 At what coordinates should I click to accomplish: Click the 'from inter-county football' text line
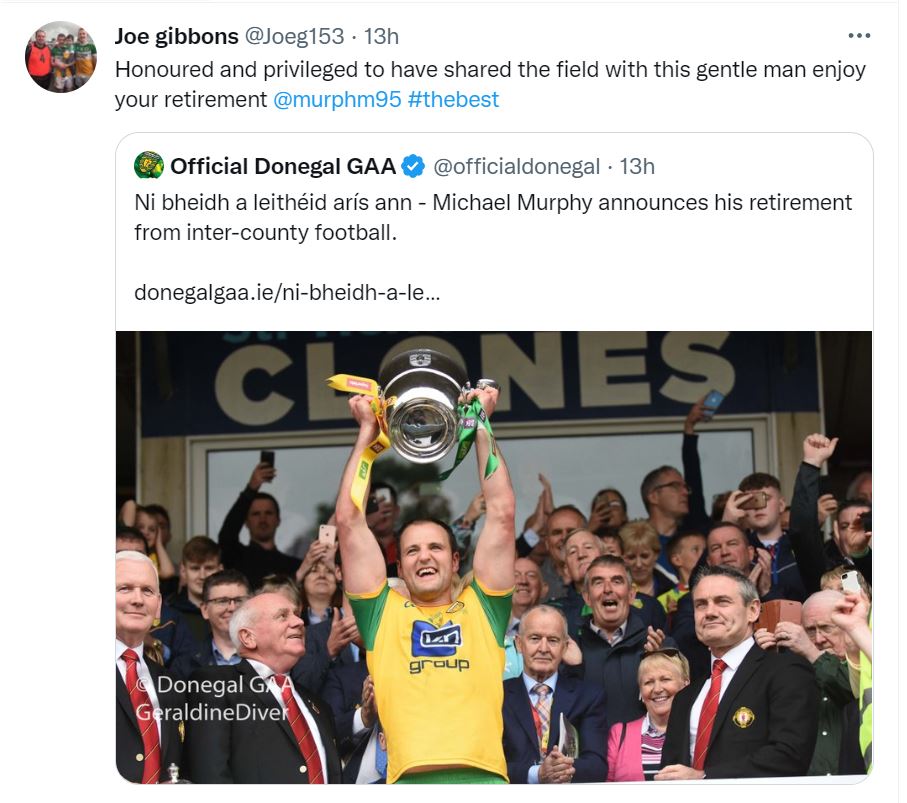click(x=266, y=233)
